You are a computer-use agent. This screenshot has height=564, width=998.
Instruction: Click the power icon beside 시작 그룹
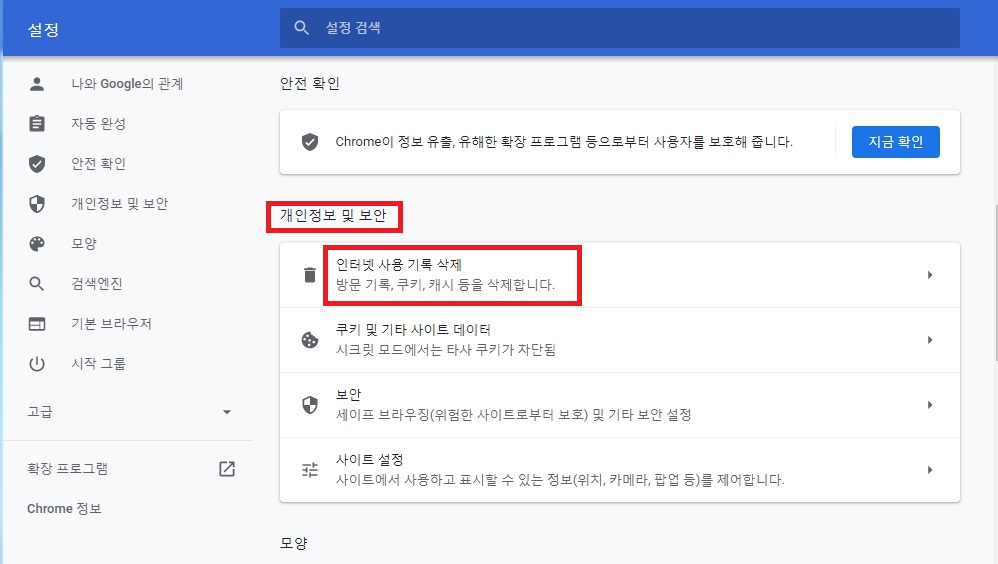pyautogui.click(x=37, y=364)
